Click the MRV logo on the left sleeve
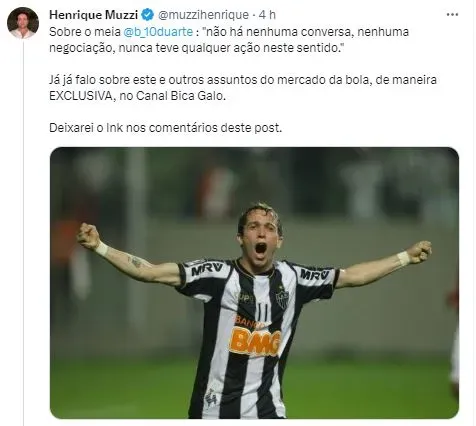 [207, 268]
